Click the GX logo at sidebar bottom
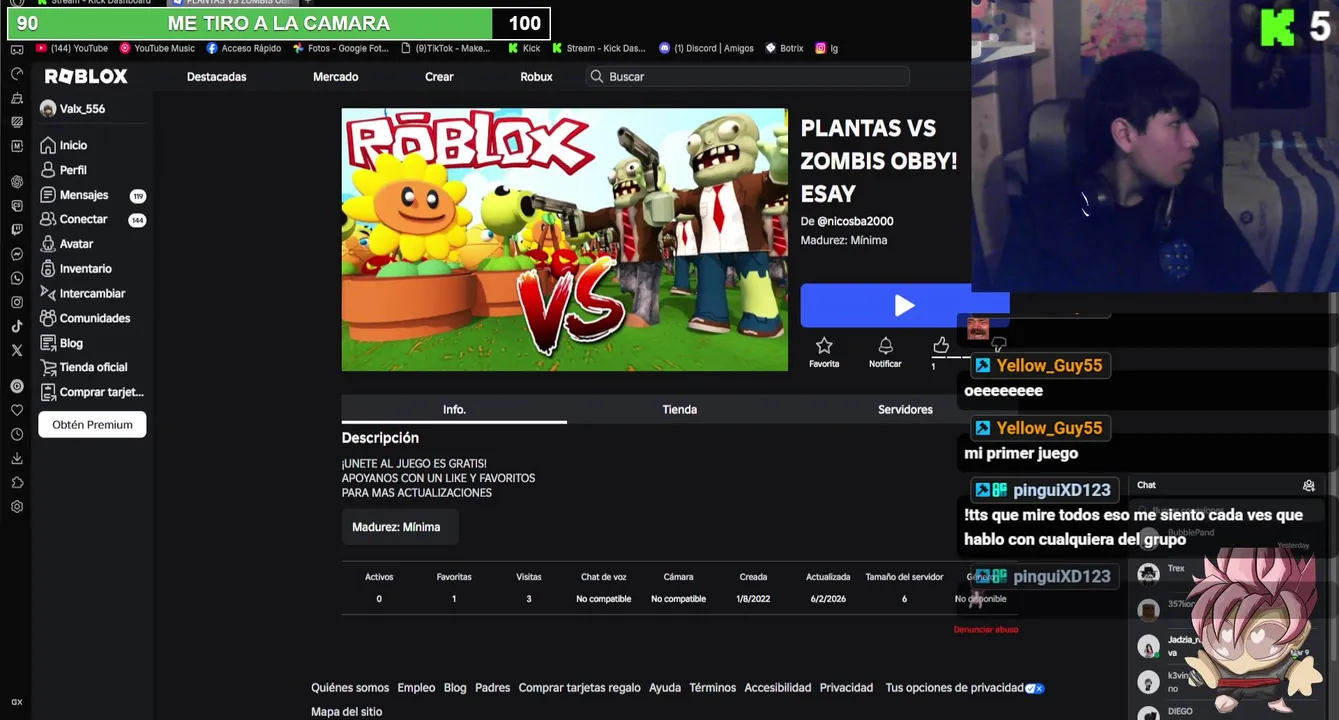The image size is (1339, 720). tap(17, 702)
